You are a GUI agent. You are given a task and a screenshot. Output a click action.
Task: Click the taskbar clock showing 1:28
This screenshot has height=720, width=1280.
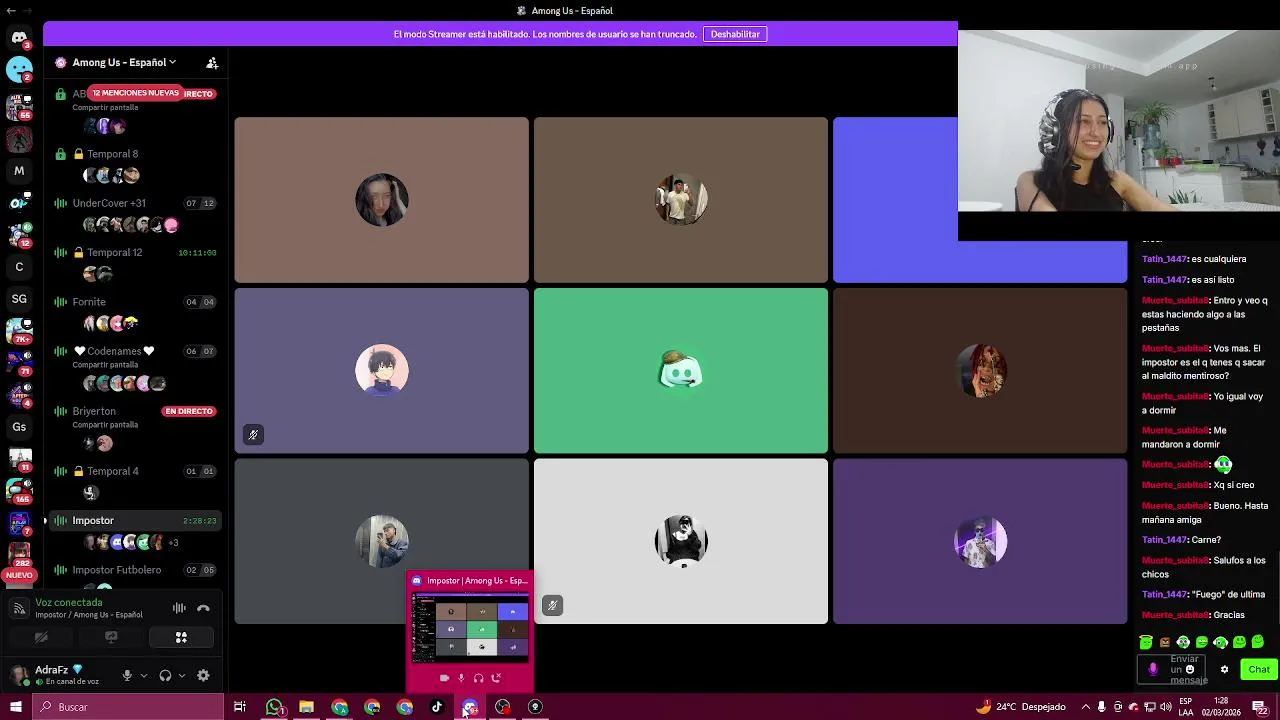[1221, 707]
